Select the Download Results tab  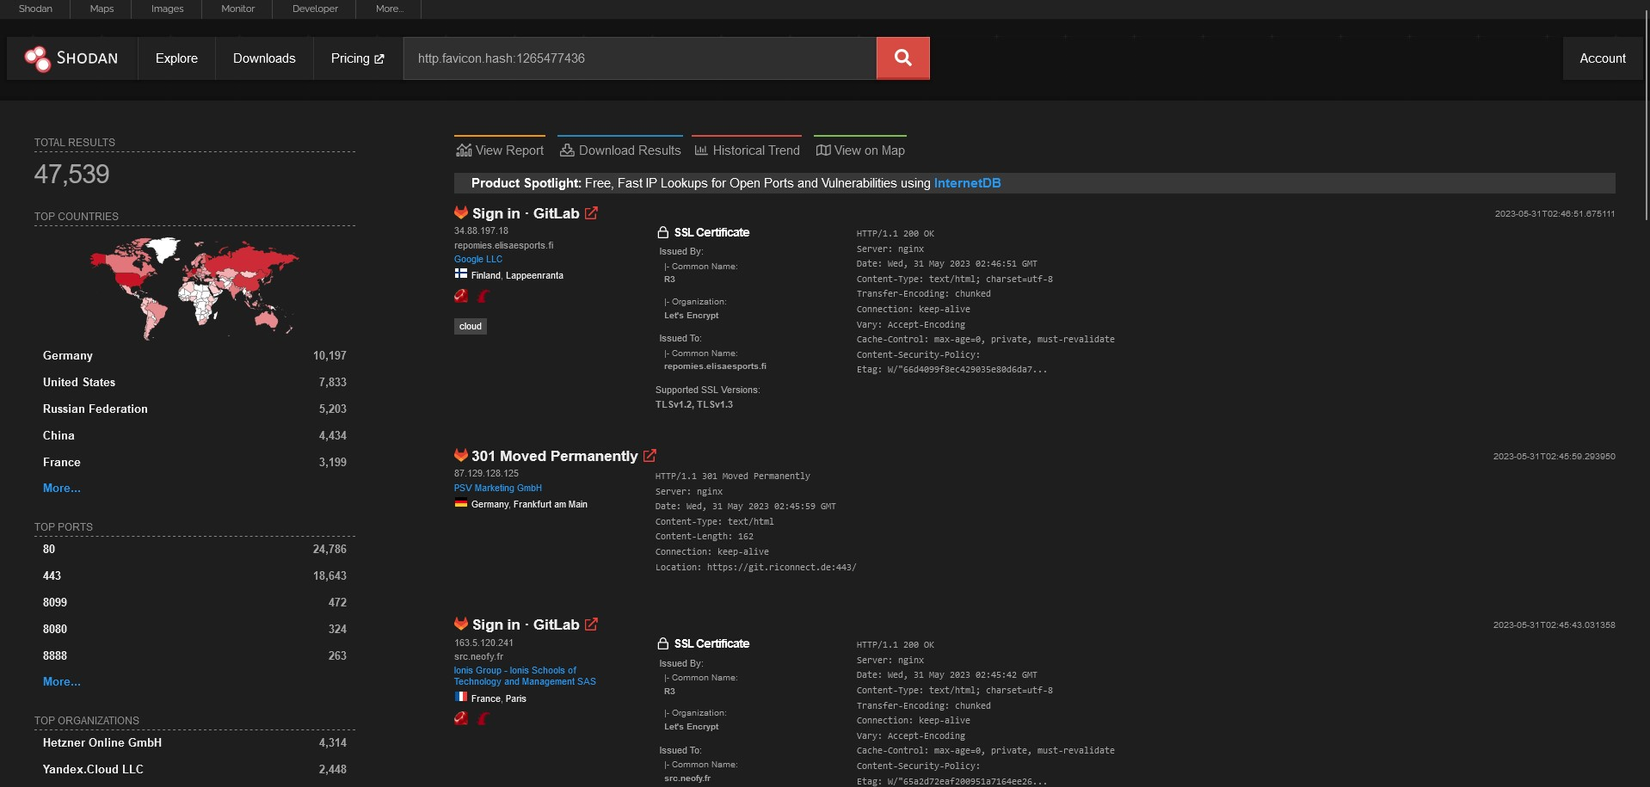click(x=620, y=149)
